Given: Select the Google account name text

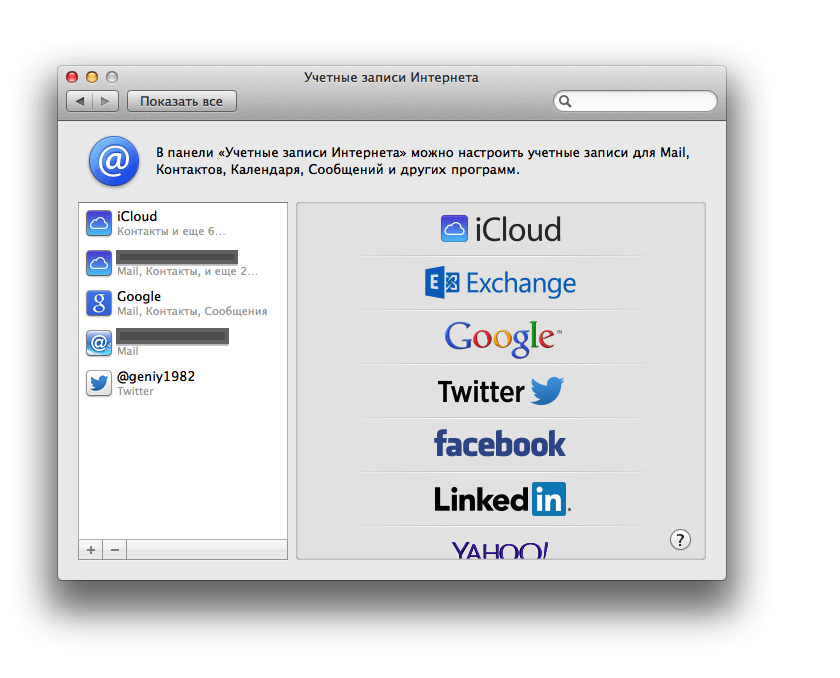Looking at the screenshot, I should tap(139, 297).
